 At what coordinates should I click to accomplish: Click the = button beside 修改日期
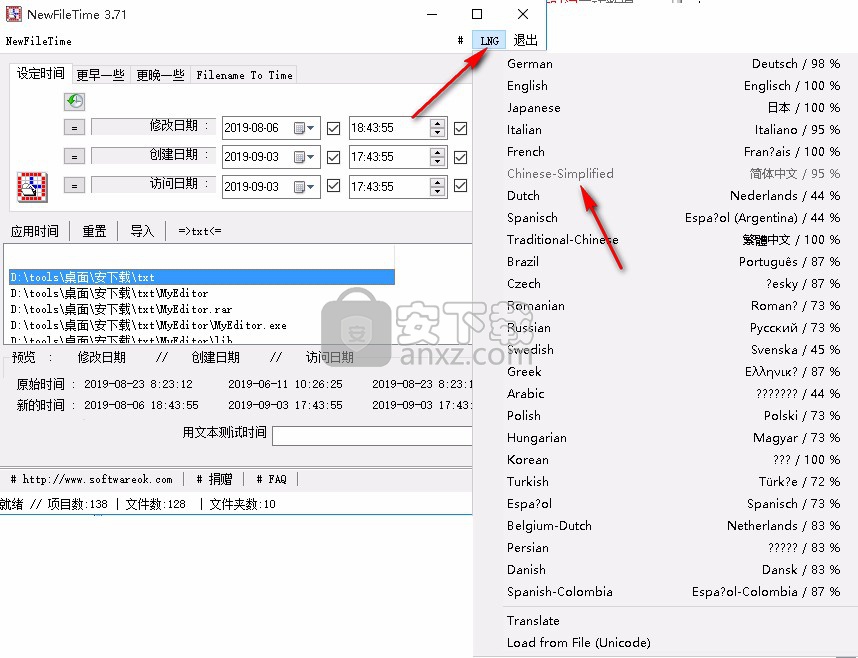tap(74, 128)
